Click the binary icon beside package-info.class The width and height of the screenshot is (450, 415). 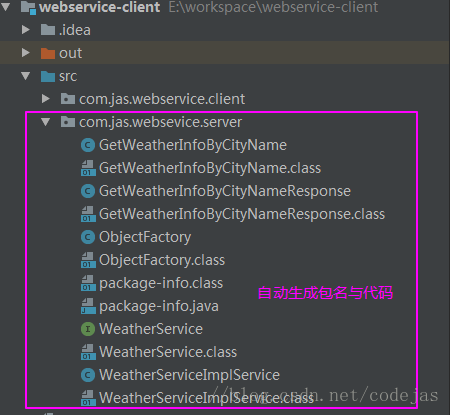point(88,283)
